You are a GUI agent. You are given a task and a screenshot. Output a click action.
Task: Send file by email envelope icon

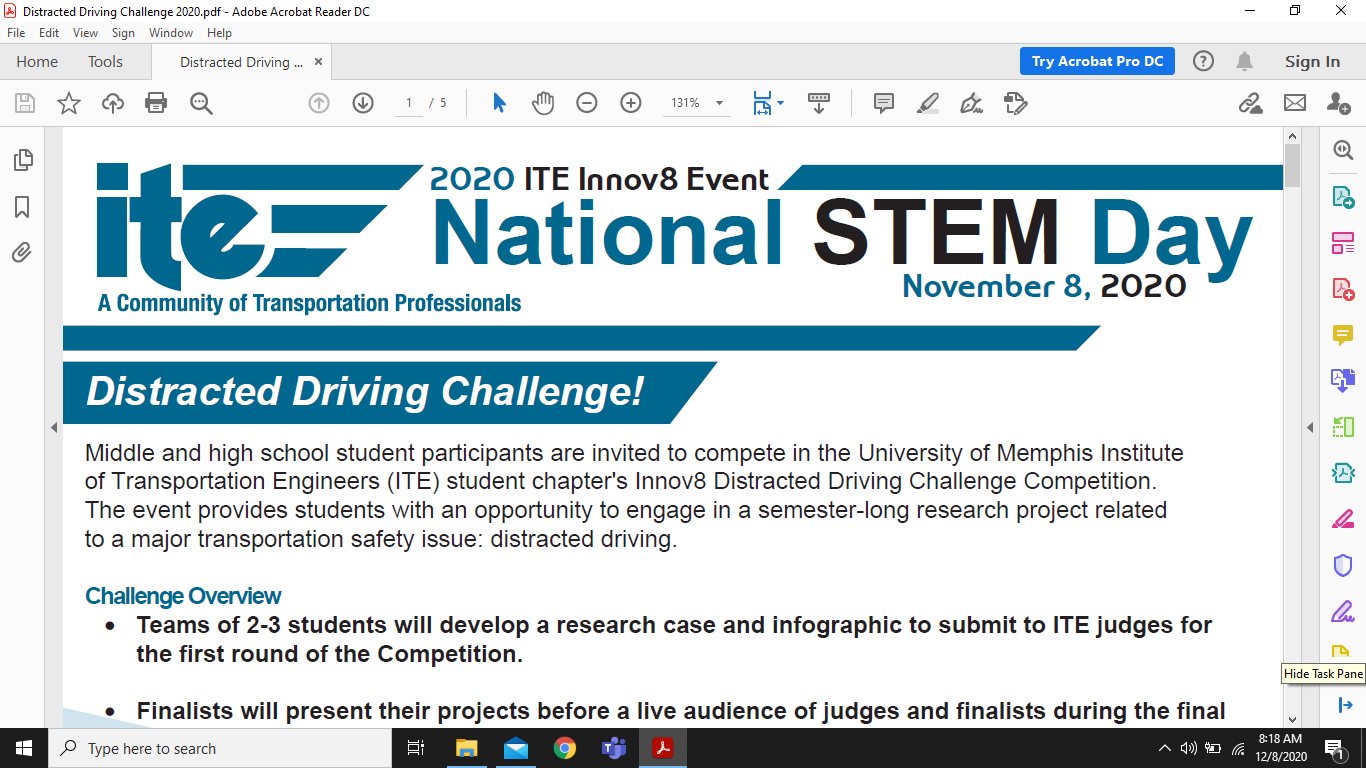click(x=1295, y=103)
